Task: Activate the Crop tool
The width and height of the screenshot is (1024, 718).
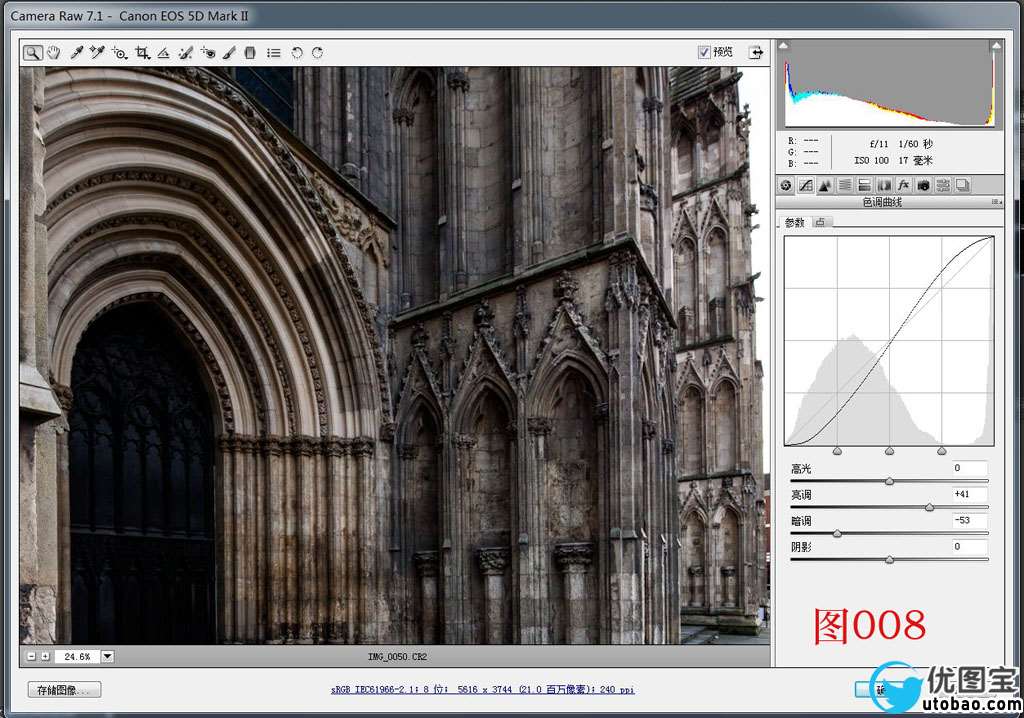Action: (x=142, y=53)
